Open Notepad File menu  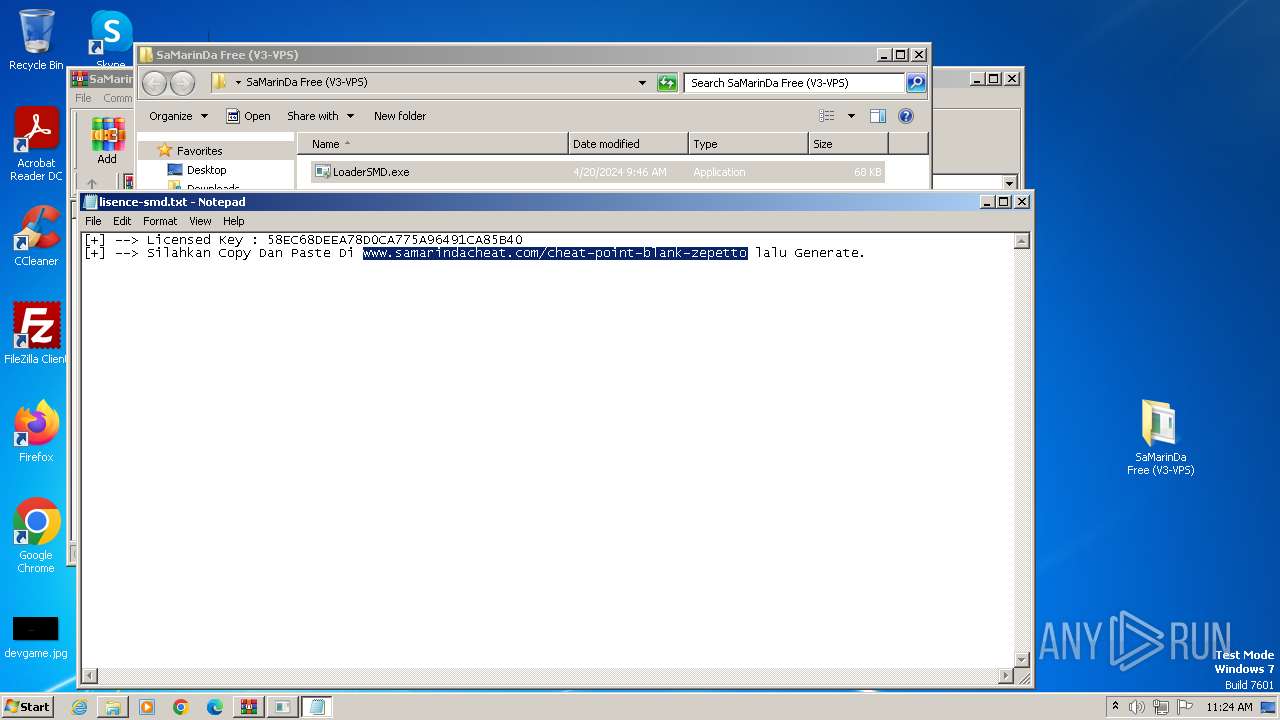pos(93,221)
